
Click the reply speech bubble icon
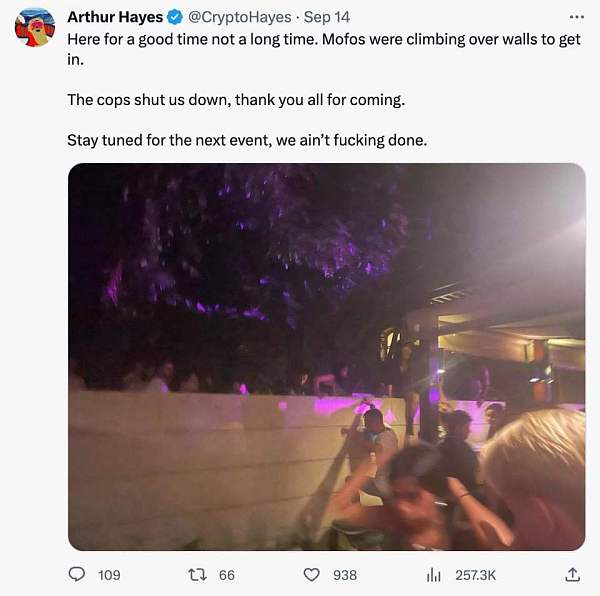click(76, 575)
